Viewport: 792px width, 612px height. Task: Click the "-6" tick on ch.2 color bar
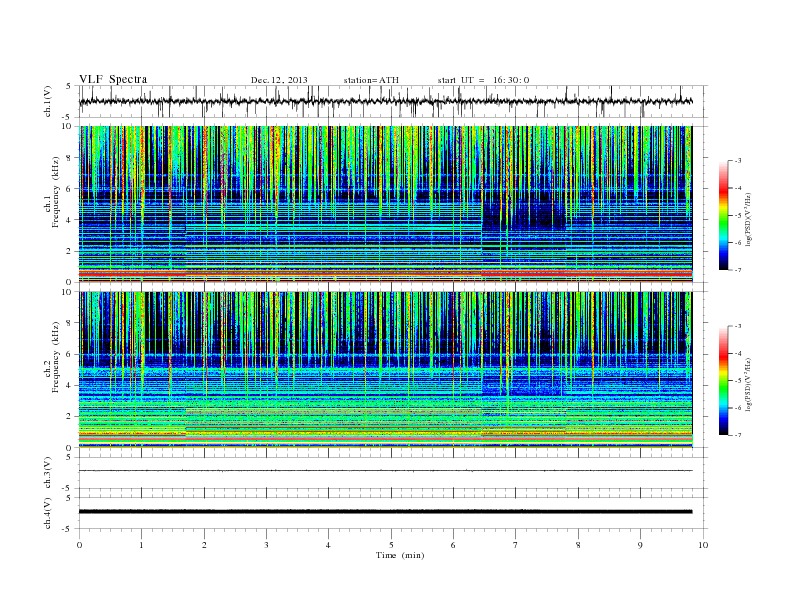point(738,408)
